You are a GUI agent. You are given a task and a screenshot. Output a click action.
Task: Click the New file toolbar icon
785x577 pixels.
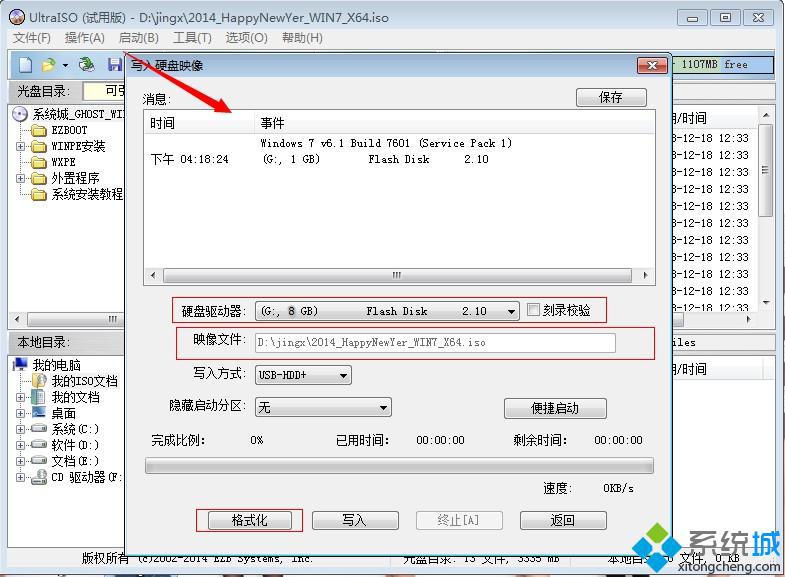[26, 65]
